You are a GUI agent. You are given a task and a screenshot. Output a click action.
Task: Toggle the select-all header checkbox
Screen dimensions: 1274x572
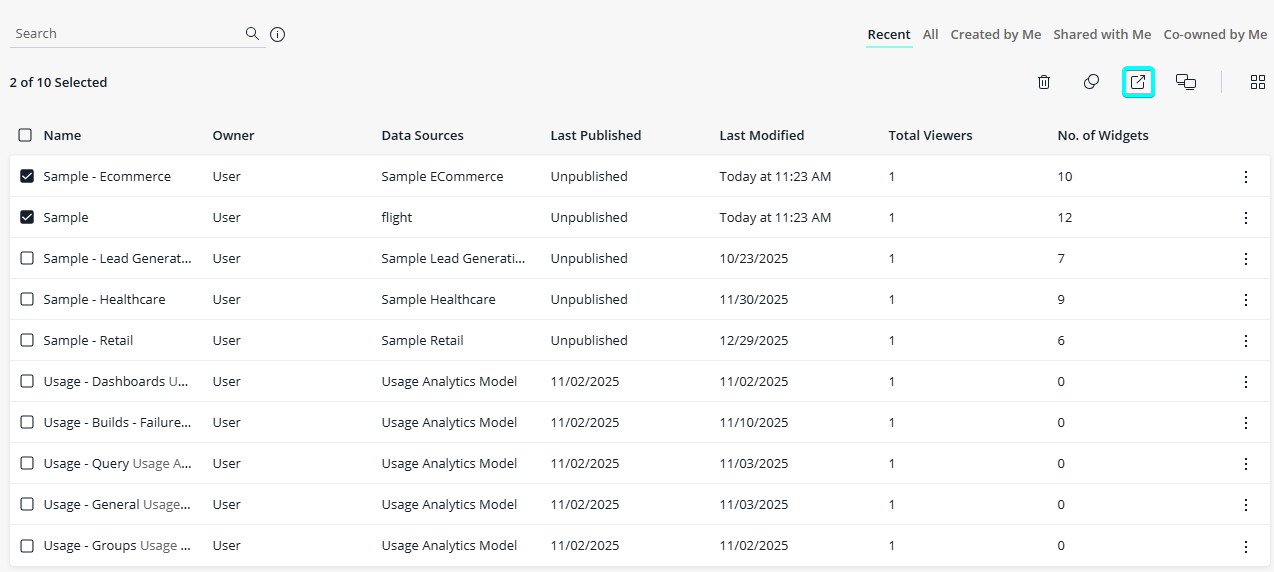[x=25, y=136]
